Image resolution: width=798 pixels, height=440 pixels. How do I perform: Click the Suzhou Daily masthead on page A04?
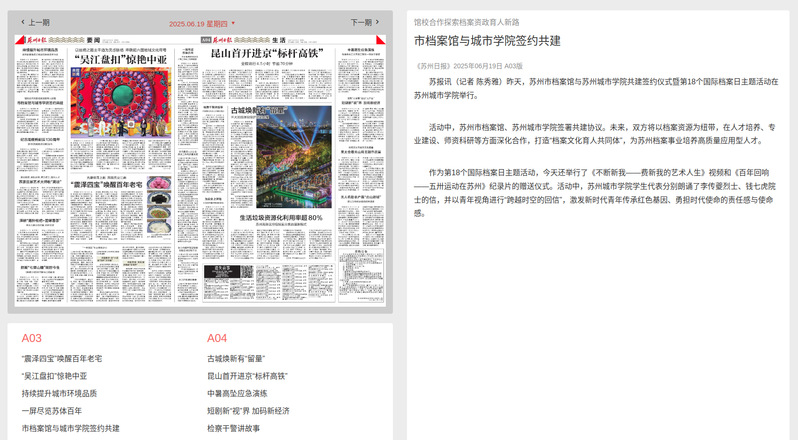[x=223, y=38]
